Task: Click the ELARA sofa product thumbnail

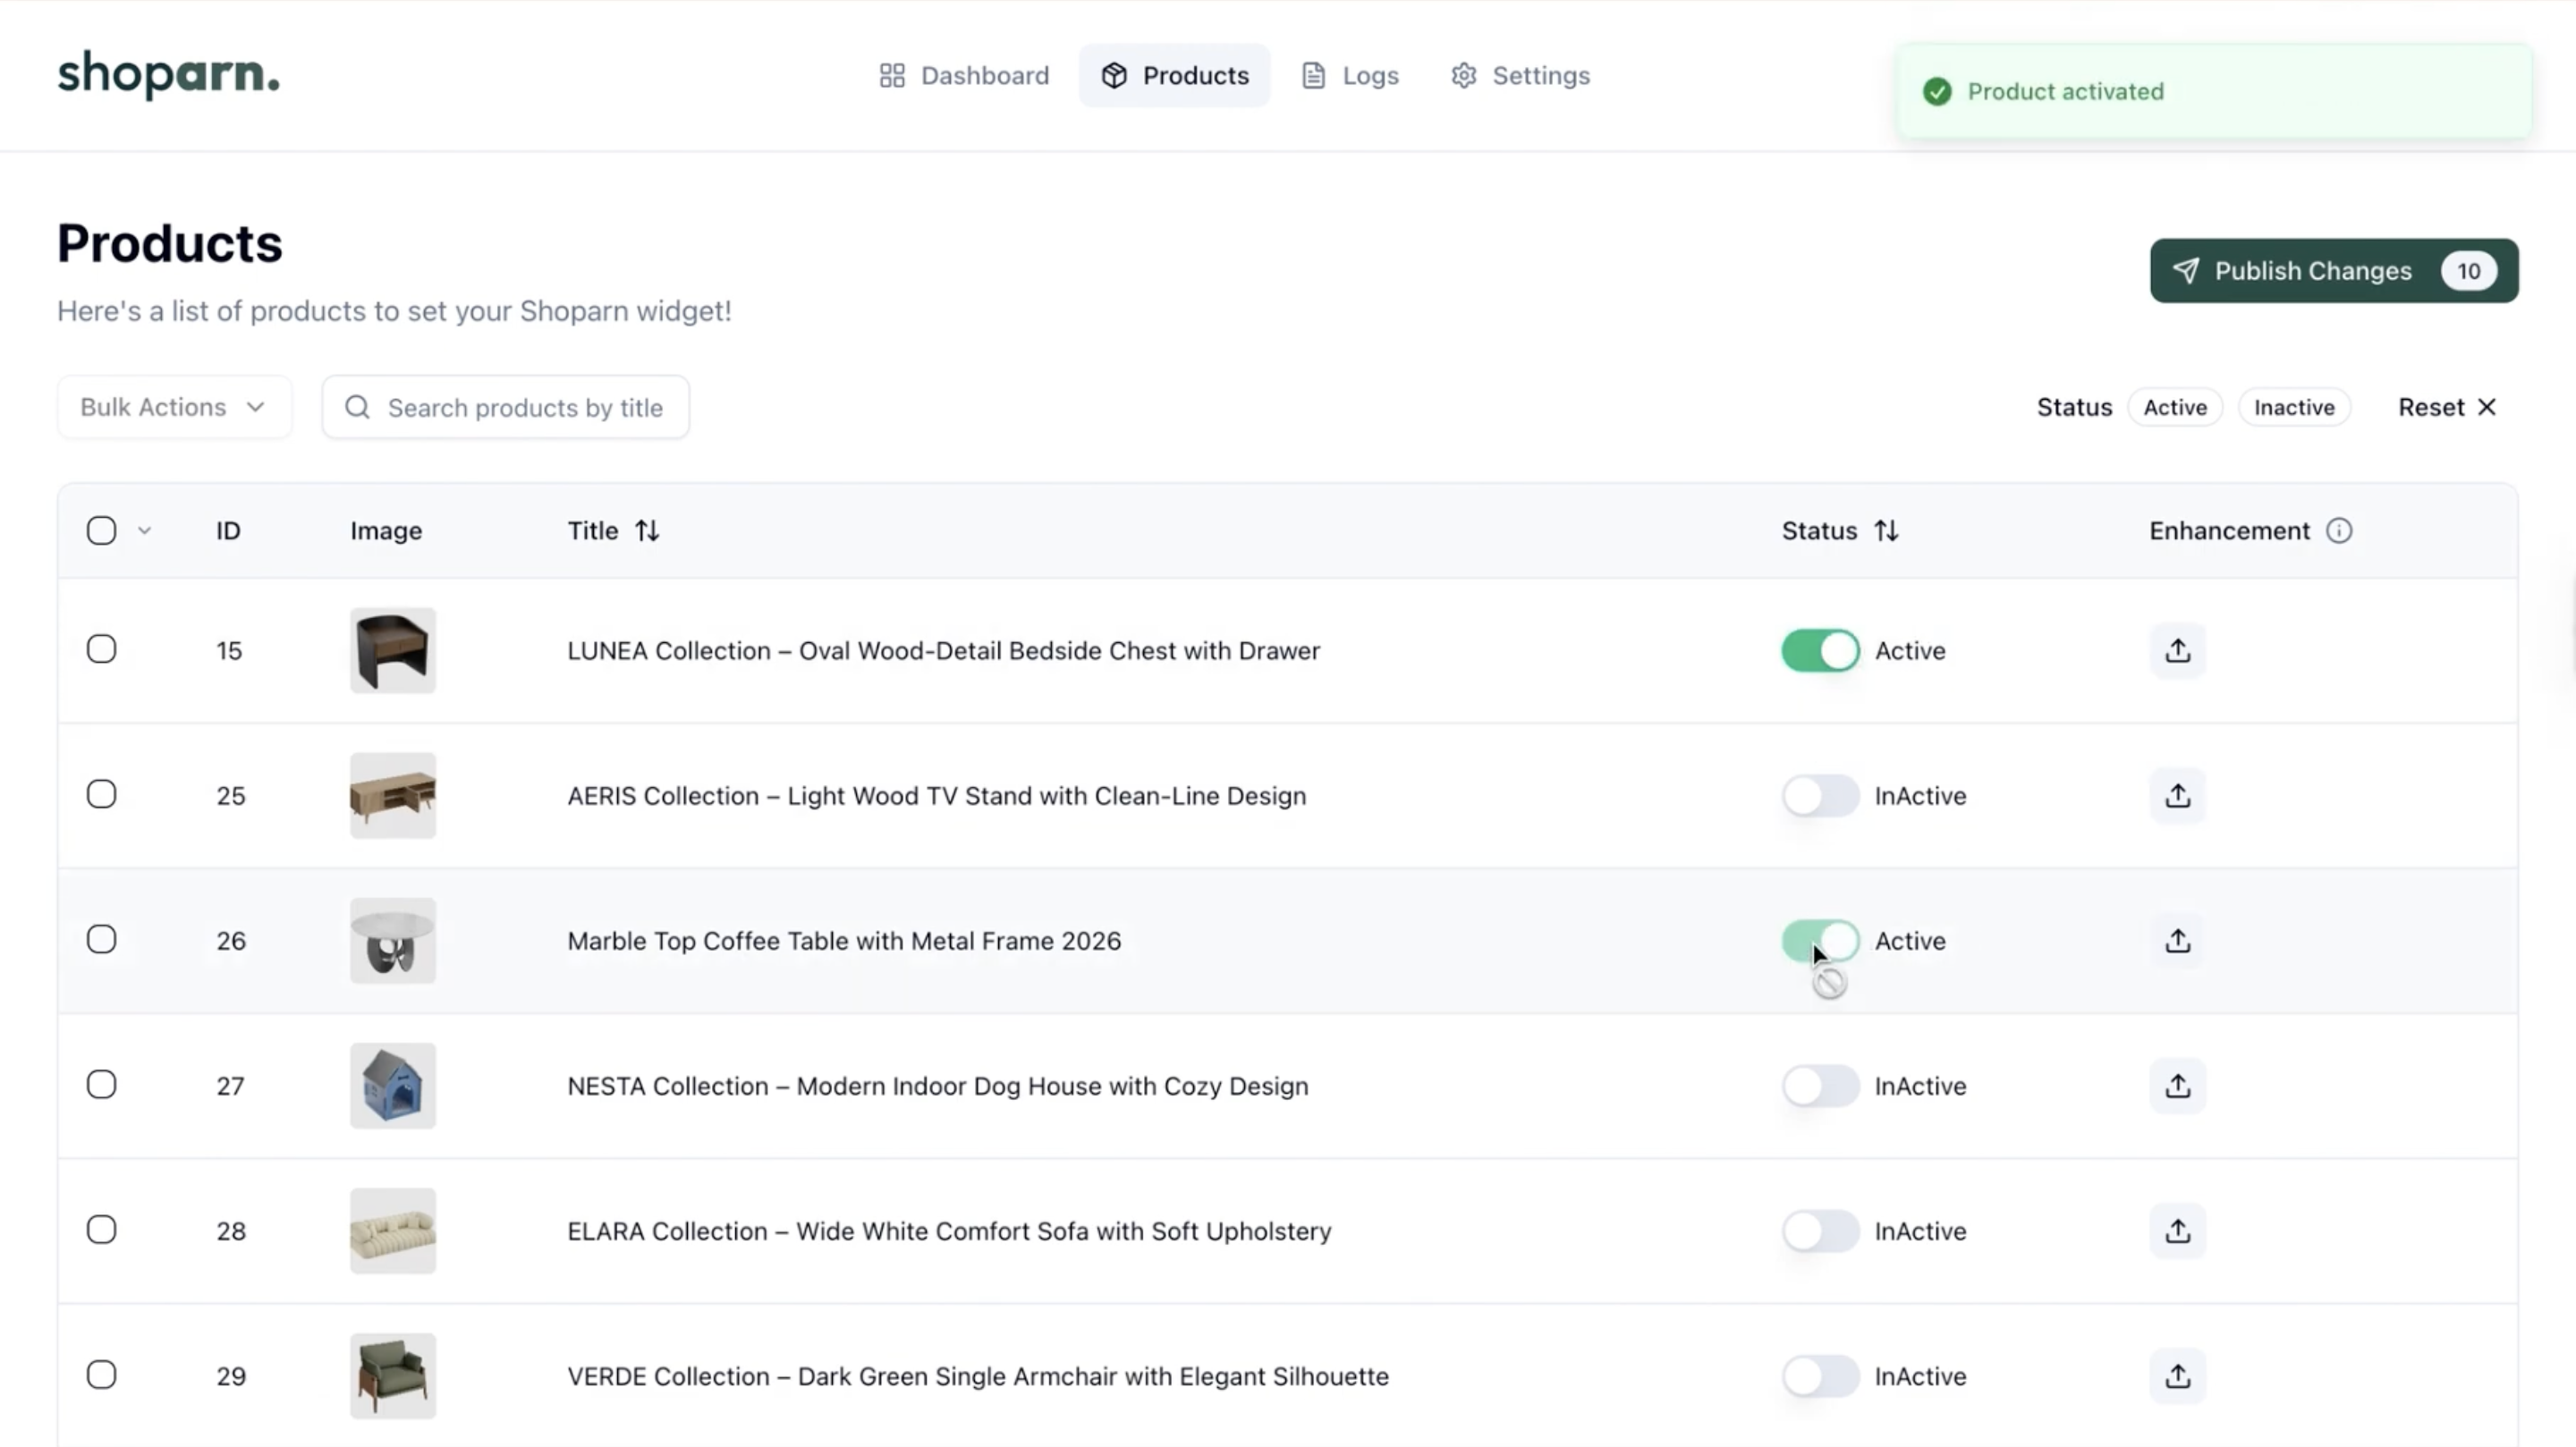Action: point(392,1230)
